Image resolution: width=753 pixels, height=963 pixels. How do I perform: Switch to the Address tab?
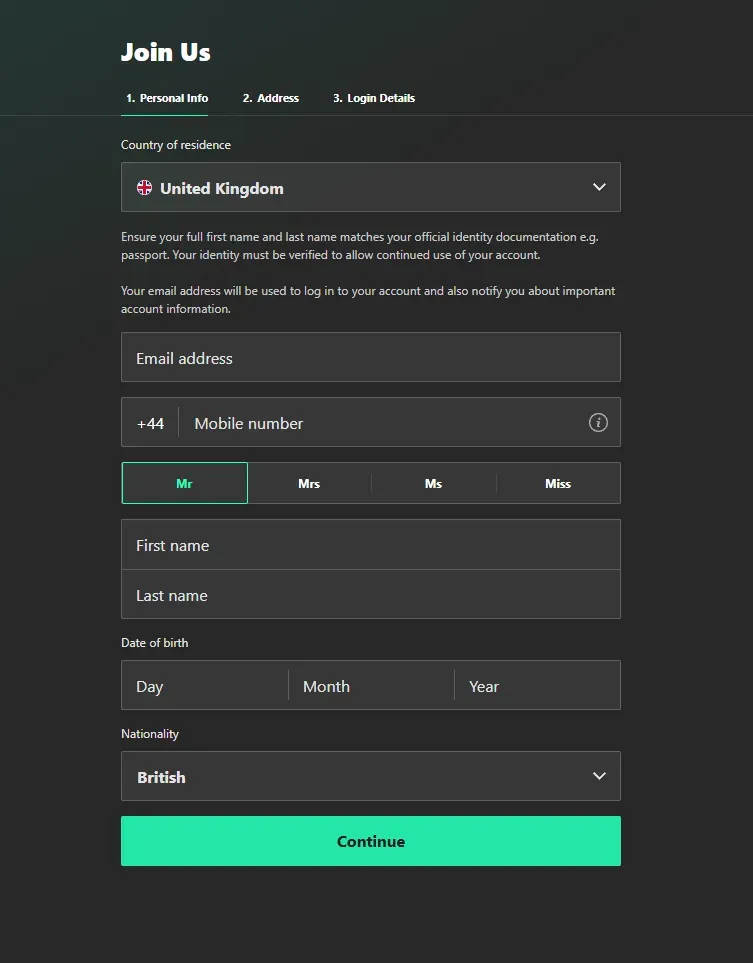coord(270,98)
